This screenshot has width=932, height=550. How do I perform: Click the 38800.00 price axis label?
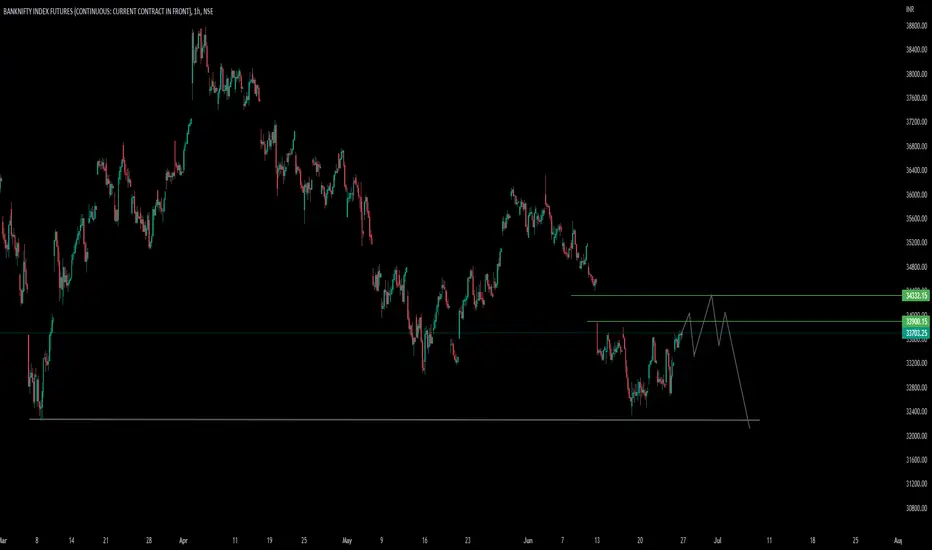pyautogui.click(x=916, y=26)
